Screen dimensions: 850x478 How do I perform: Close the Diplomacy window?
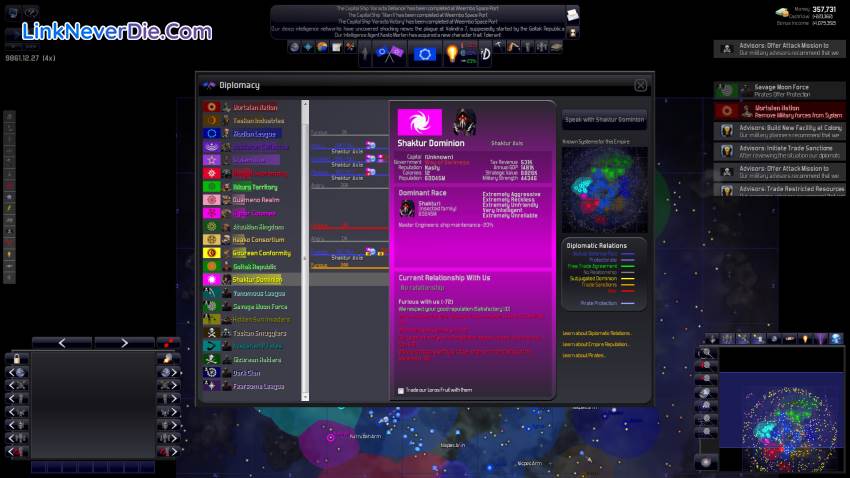point(640,86)
